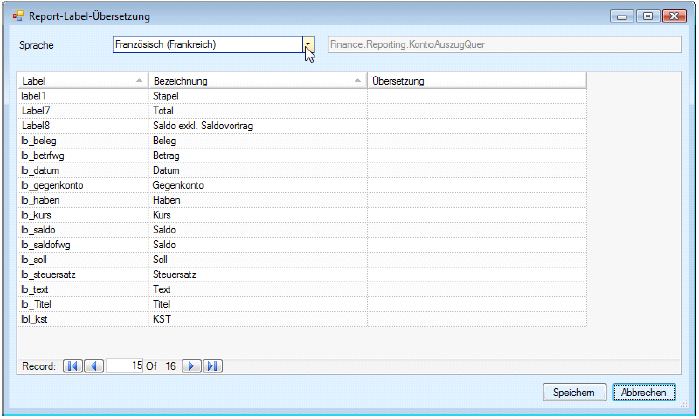Select the Label7 cell

(x=83, y=111)
